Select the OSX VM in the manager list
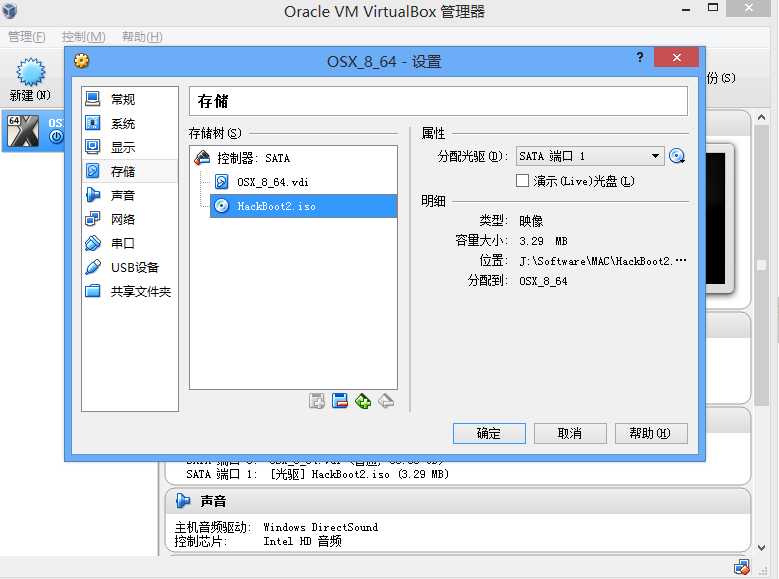This screenshot has height=579, width=779. [x=34, y=131]
